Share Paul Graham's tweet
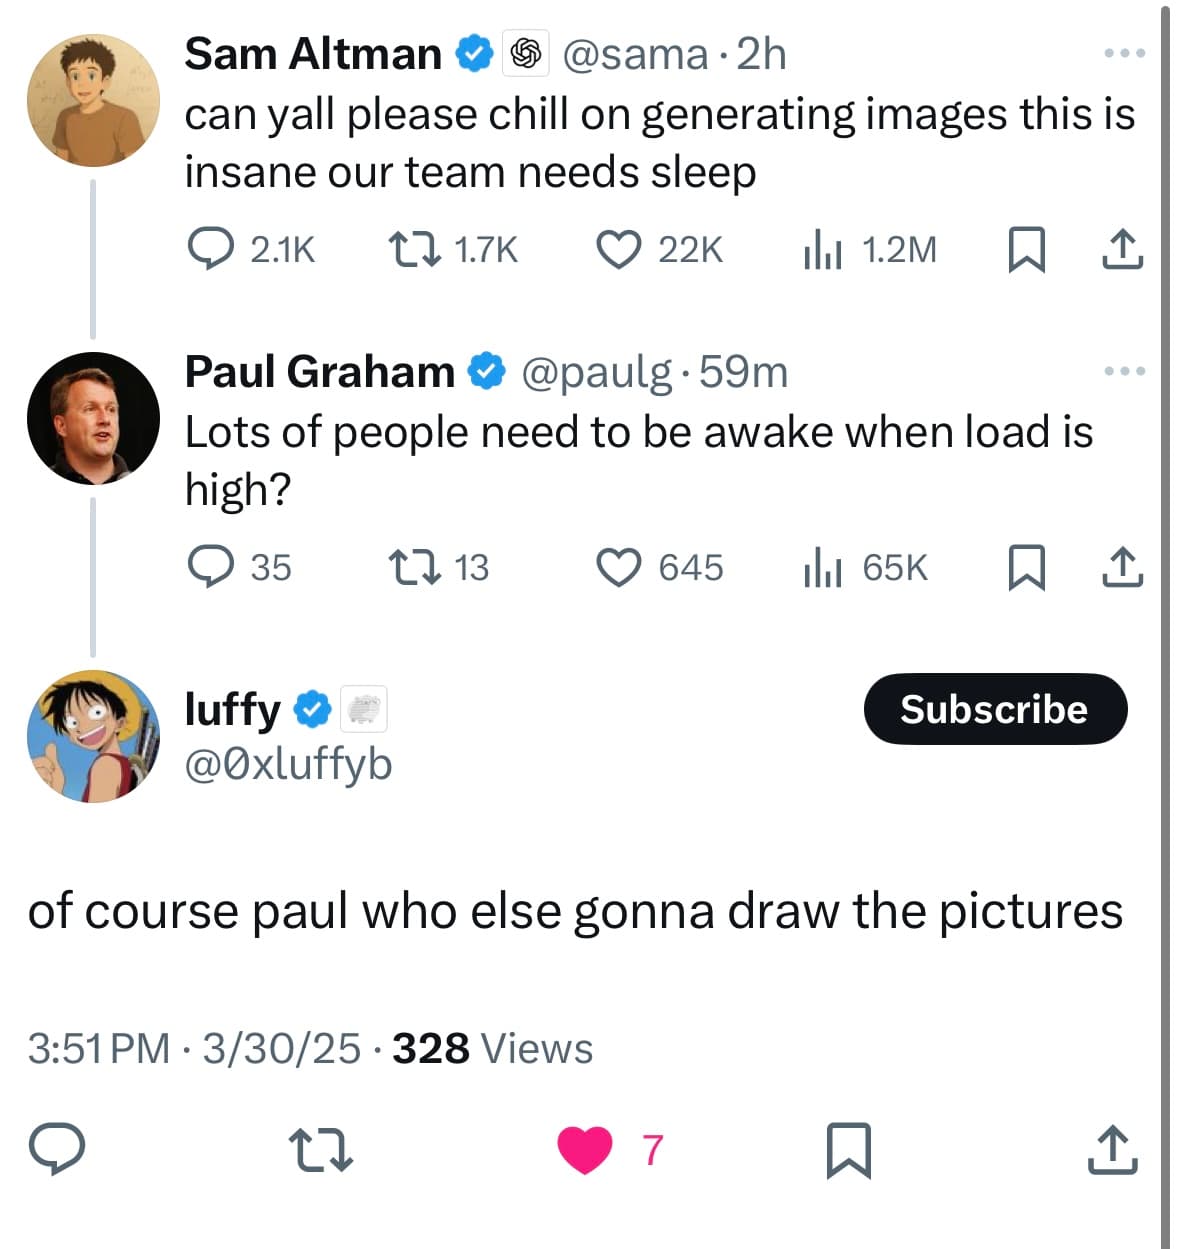 [x=1122, y=567]
